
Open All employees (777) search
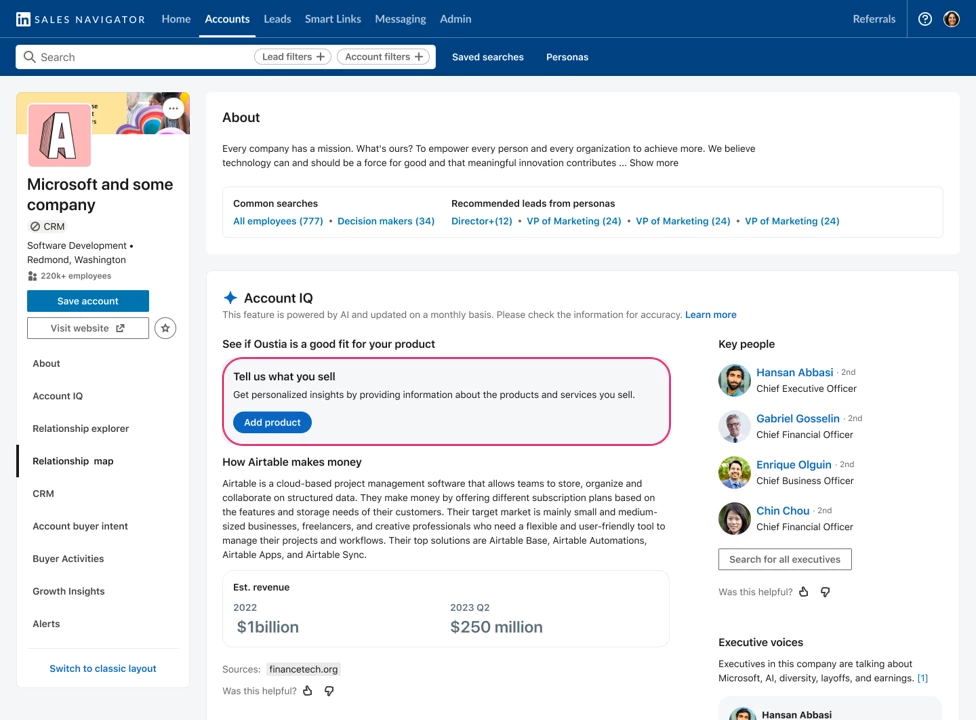pos(278,221)
